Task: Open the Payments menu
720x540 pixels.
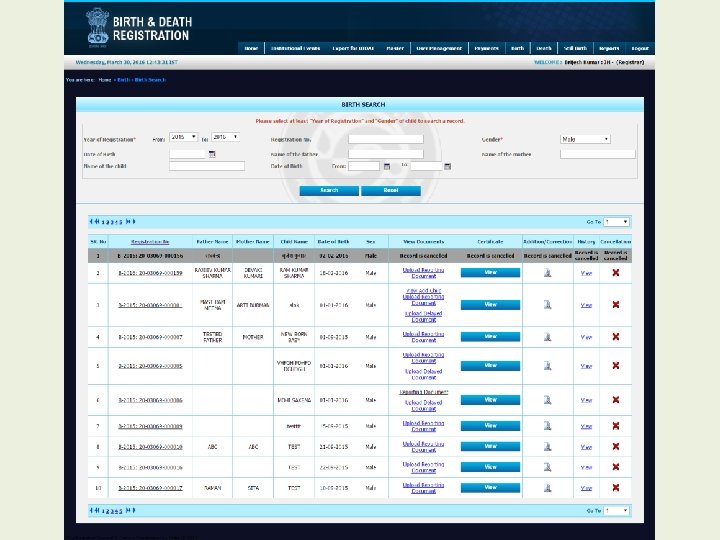Action: [x=486, y=48]
